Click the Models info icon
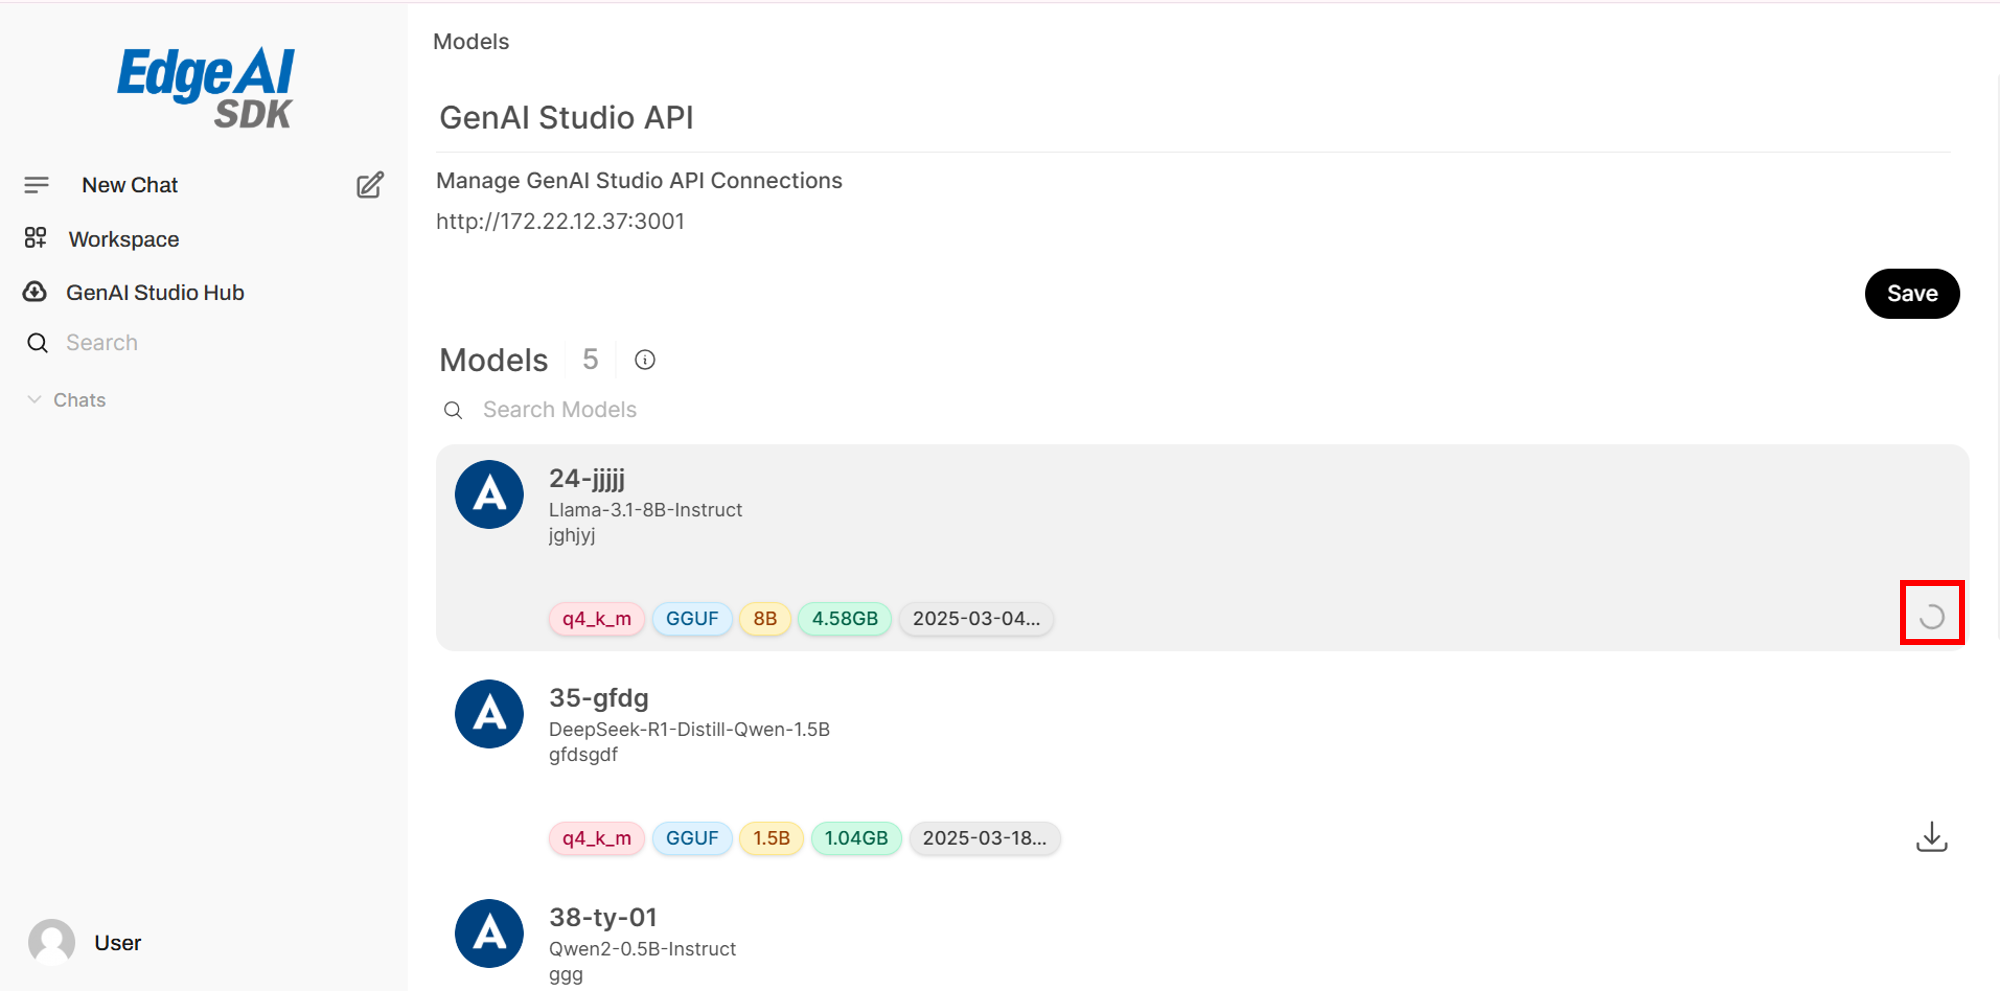Screen dimensions: 2000x991 (x=645, y=360)
